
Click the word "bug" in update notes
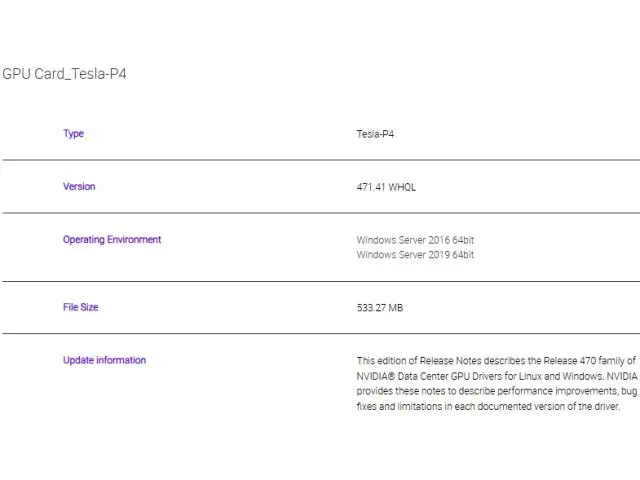click(x=628, y=392)
